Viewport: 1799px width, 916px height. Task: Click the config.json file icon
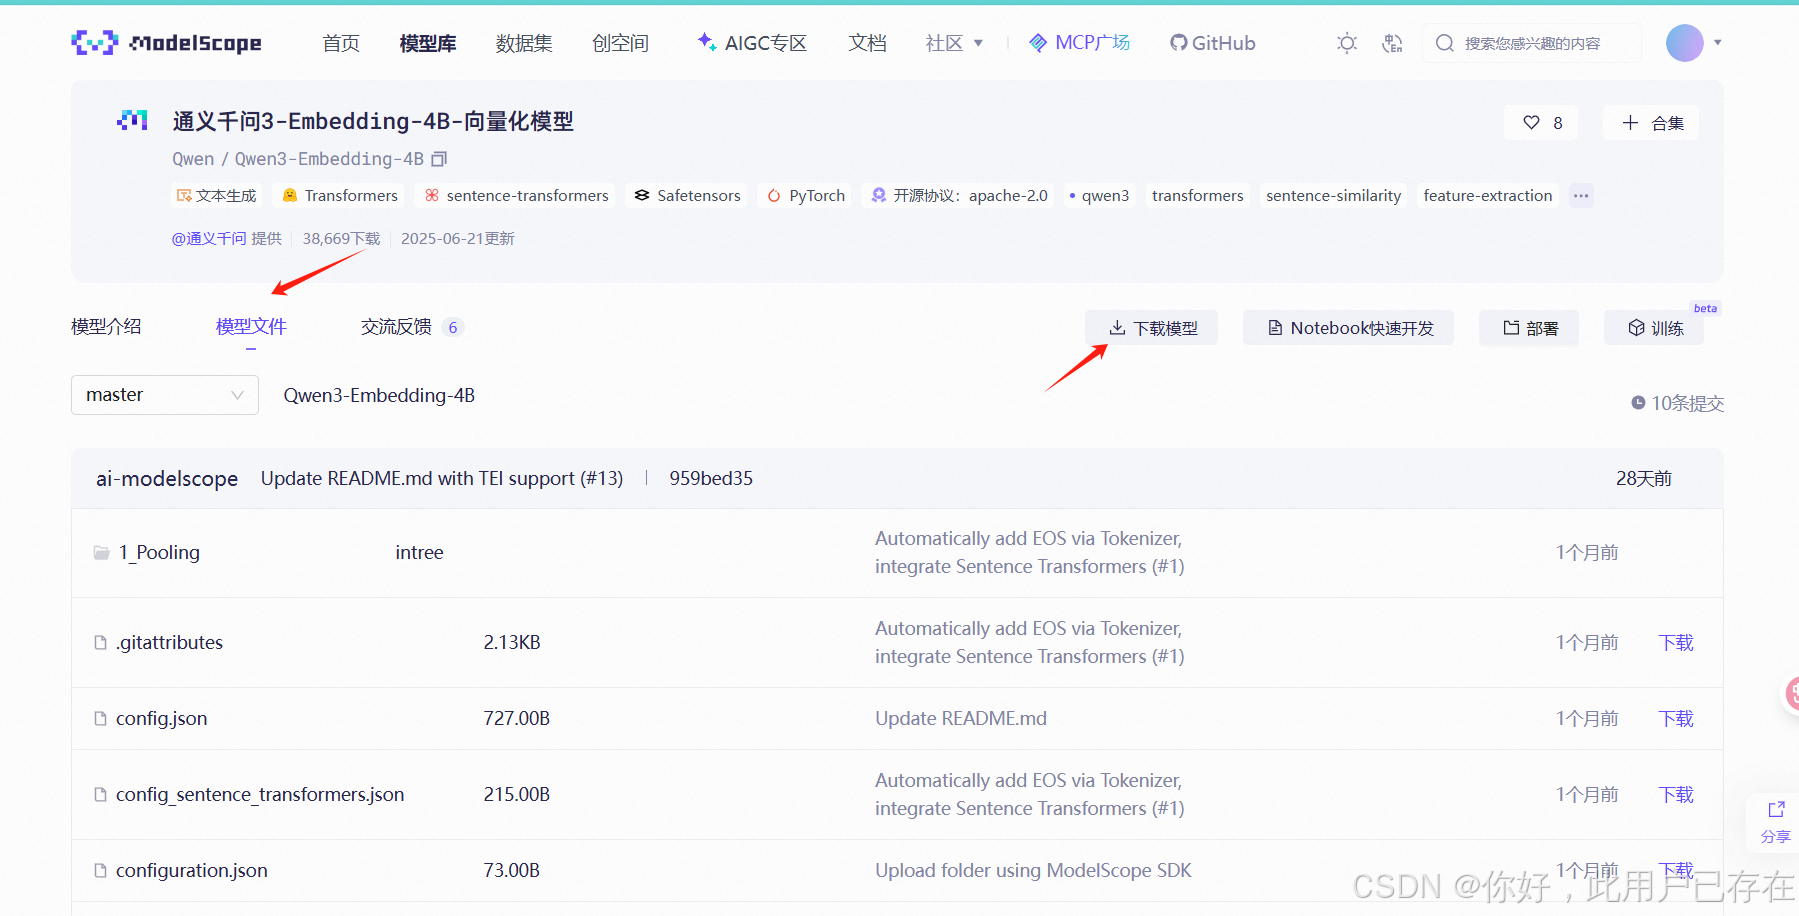(100, 718)
